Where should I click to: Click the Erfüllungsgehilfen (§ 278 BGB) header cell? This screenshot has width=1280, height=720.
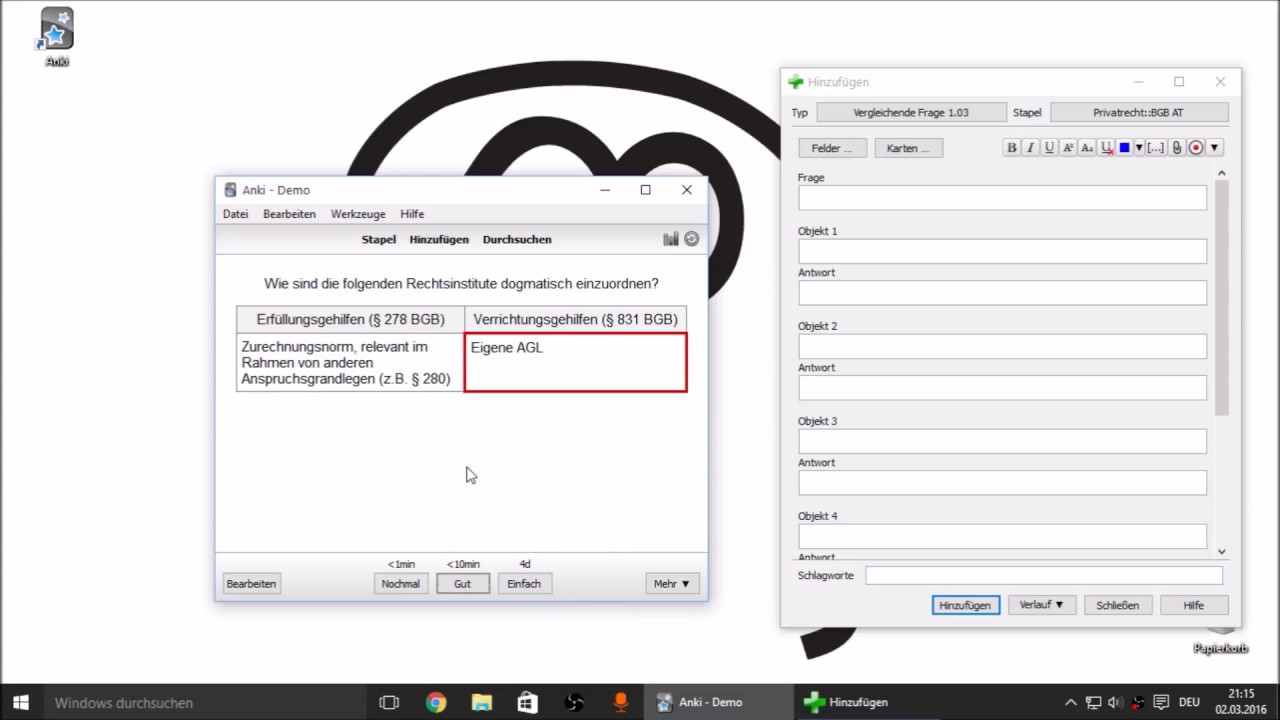[x=351, y=320]
